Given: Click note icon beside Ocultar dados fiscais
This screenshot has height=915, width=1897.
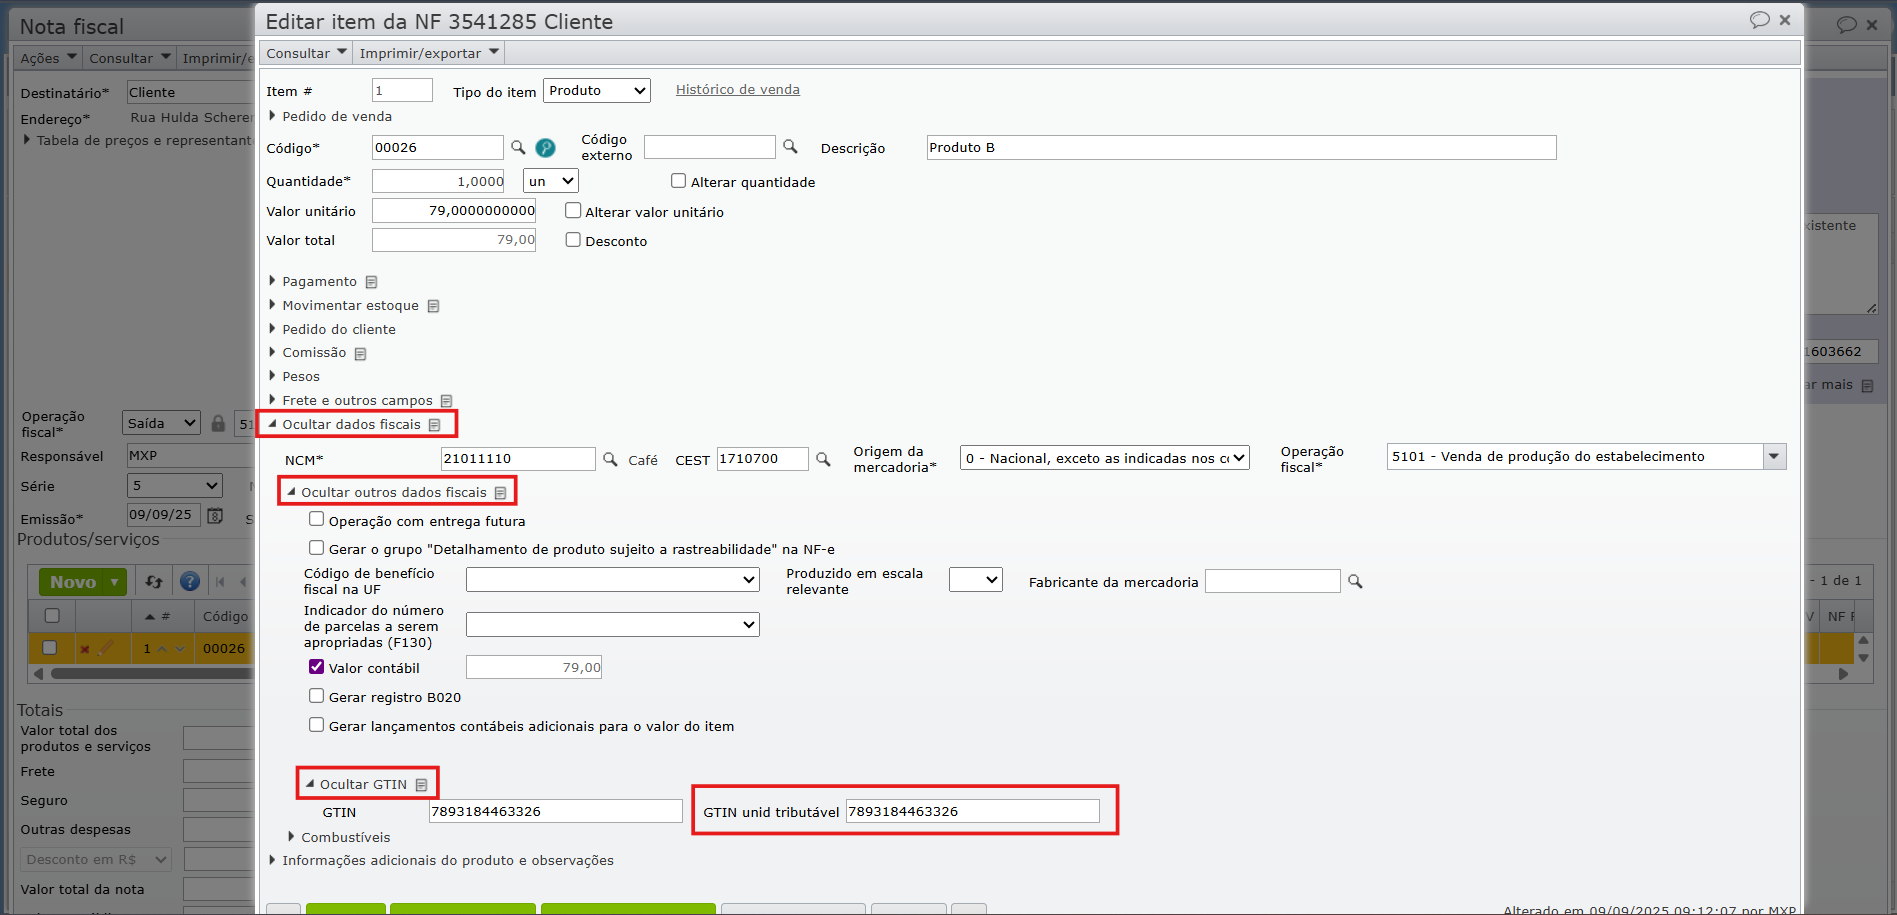Looking at the screenshot, I should pos(434,425).
